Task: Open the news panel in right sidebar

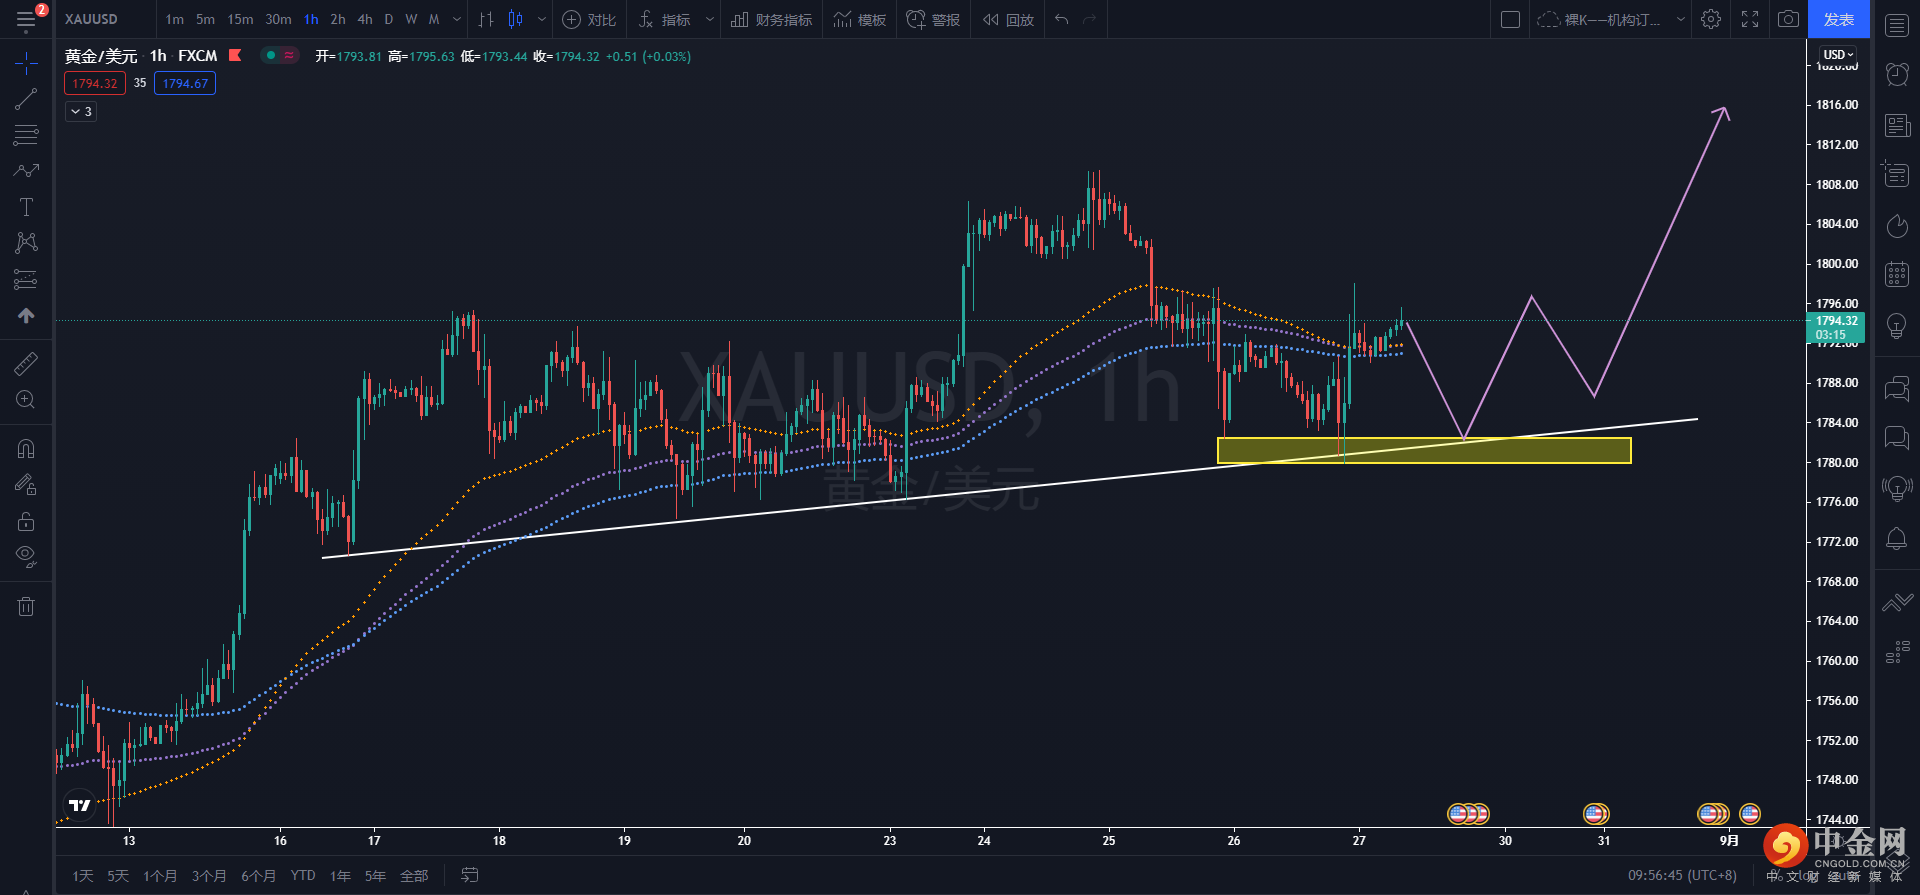Action: (x=1897, y=125)
